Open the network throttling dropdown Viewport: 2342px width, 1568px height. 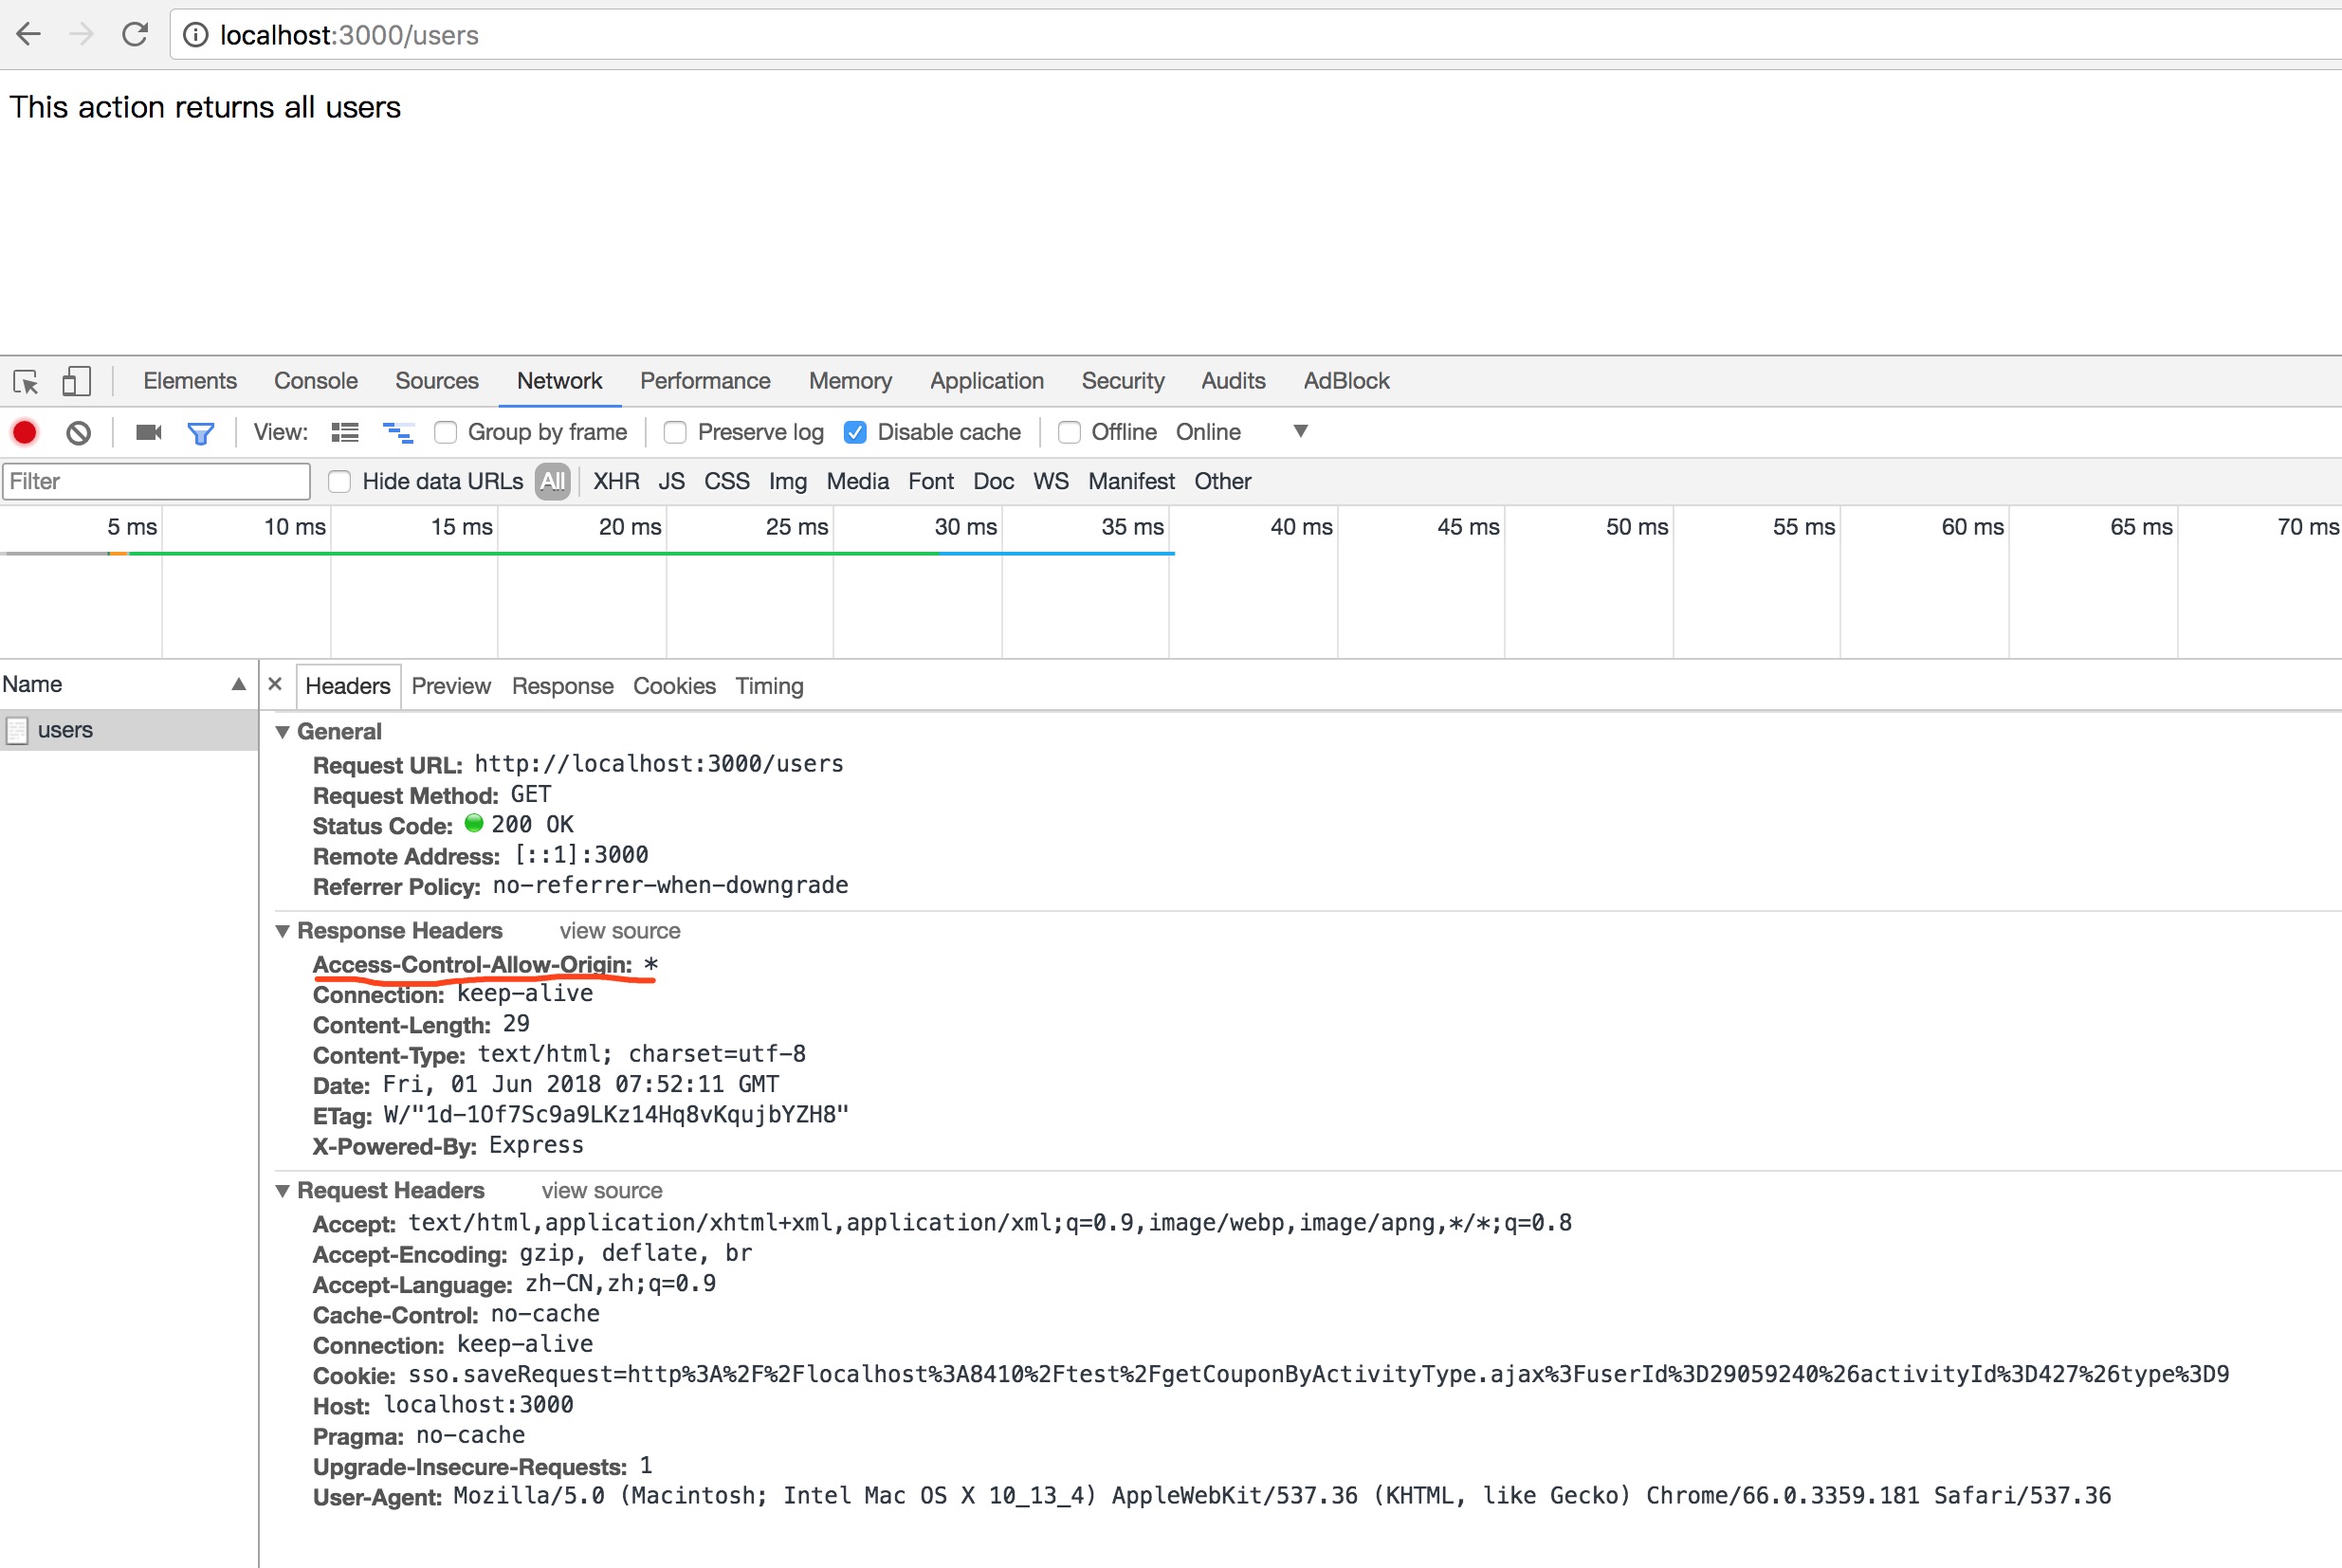[x=1300, y=431]
